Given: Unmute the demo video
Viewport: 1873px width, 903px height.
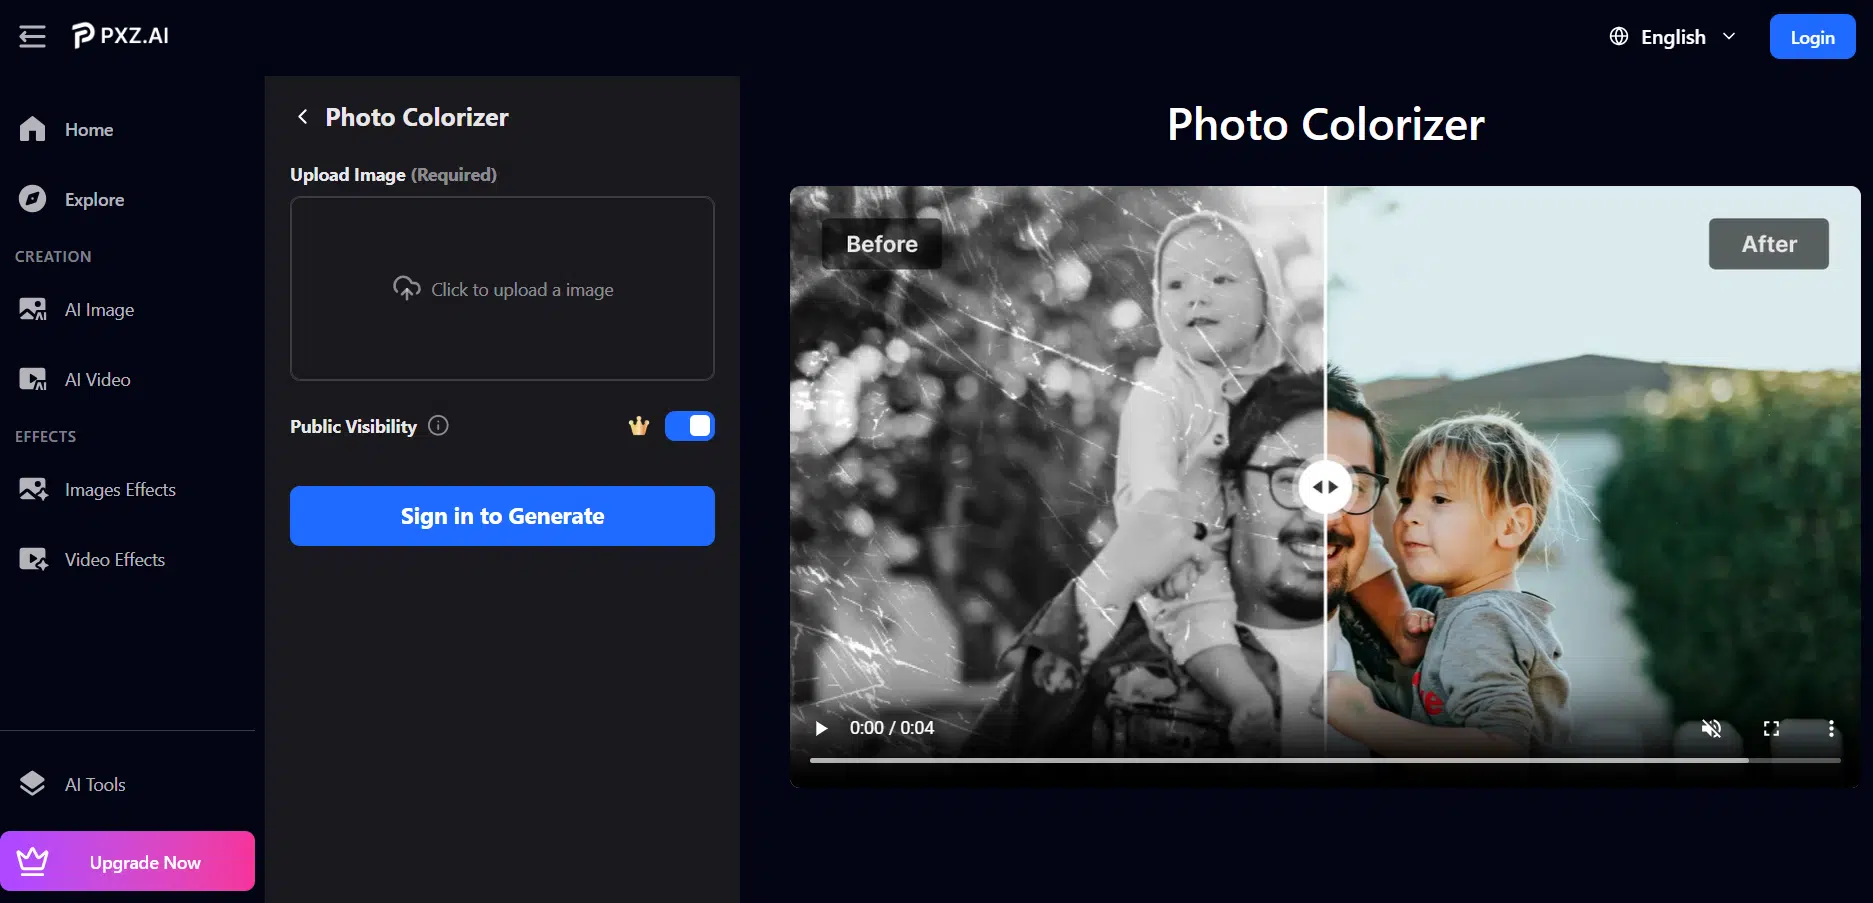Looking at the screenshot, I should pos(1711,728).
